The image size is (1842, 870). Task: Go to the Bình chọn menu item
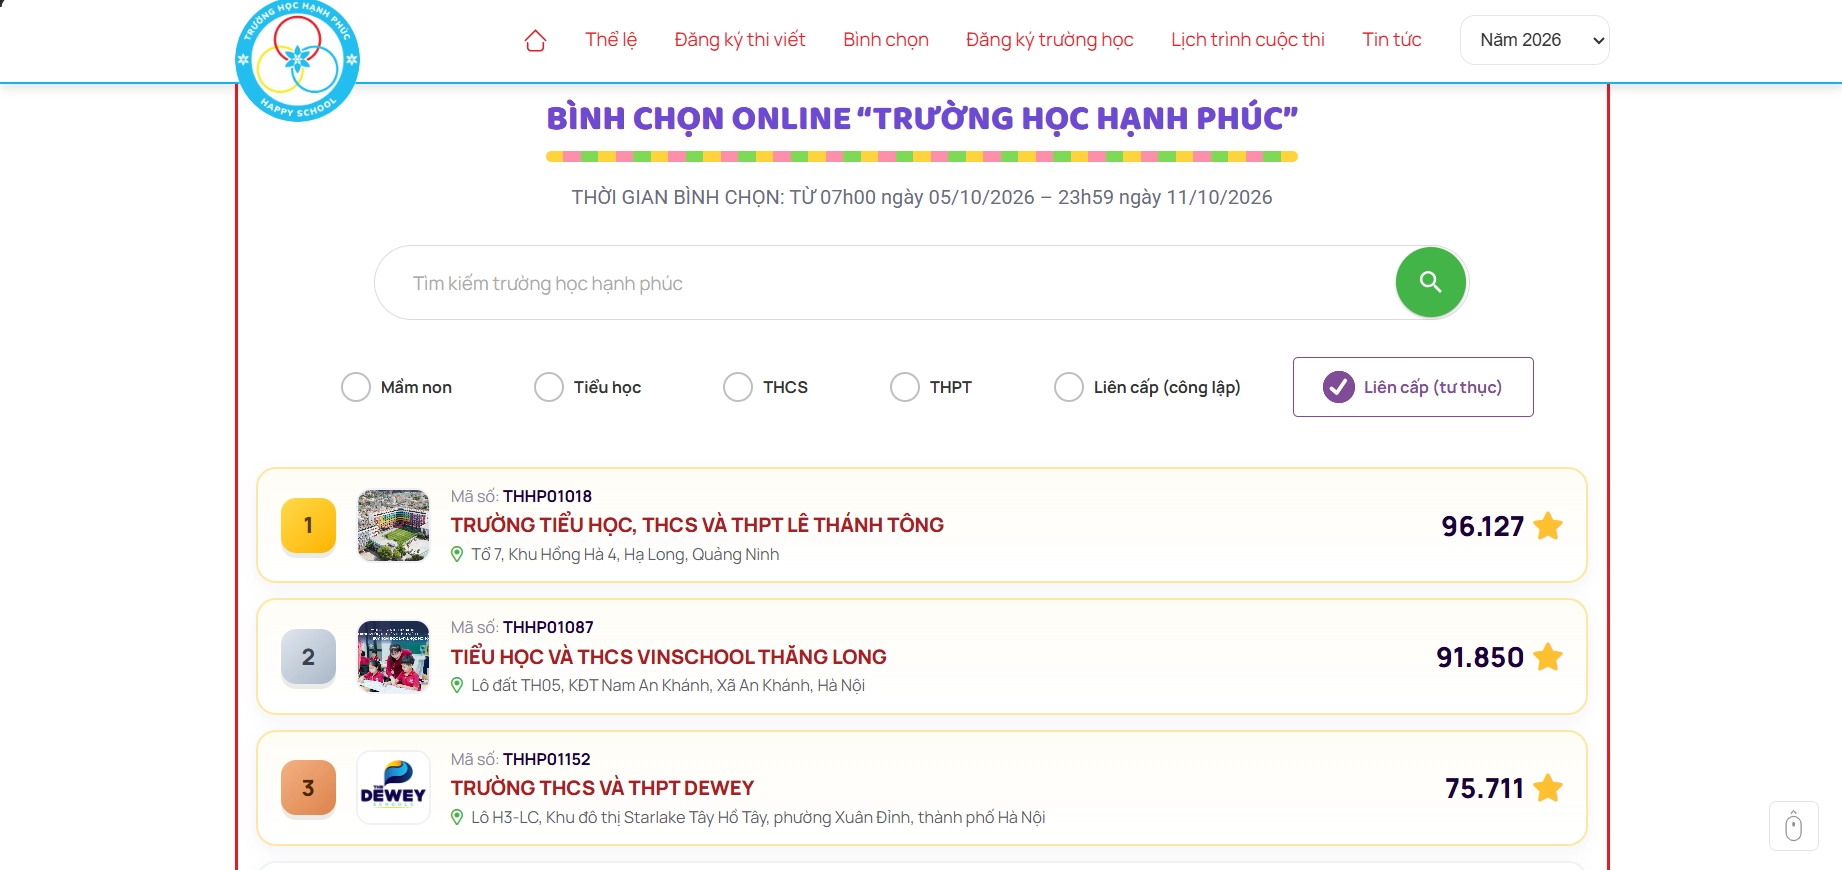(x=886, y=40)
